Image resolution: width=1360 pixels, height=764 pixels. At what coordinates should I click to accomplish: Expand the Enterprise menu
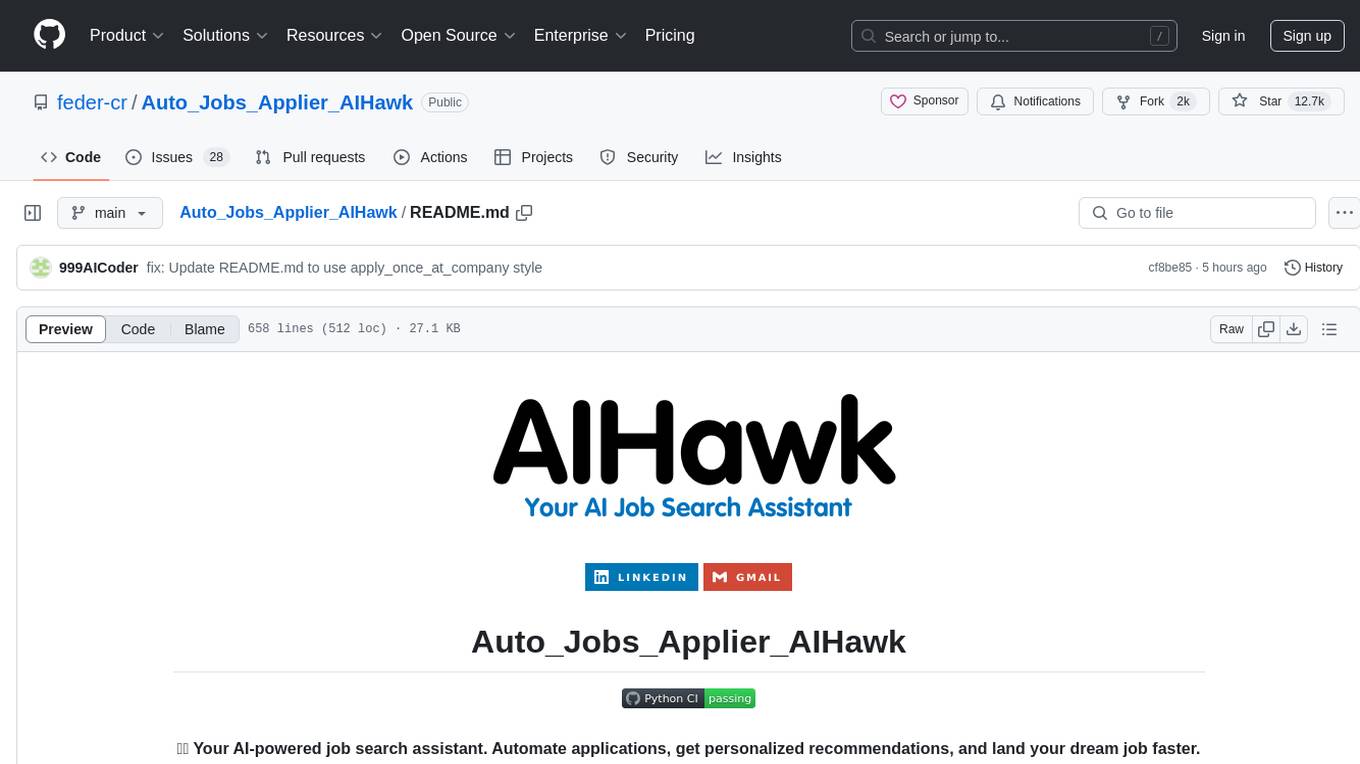pos(580,35)
